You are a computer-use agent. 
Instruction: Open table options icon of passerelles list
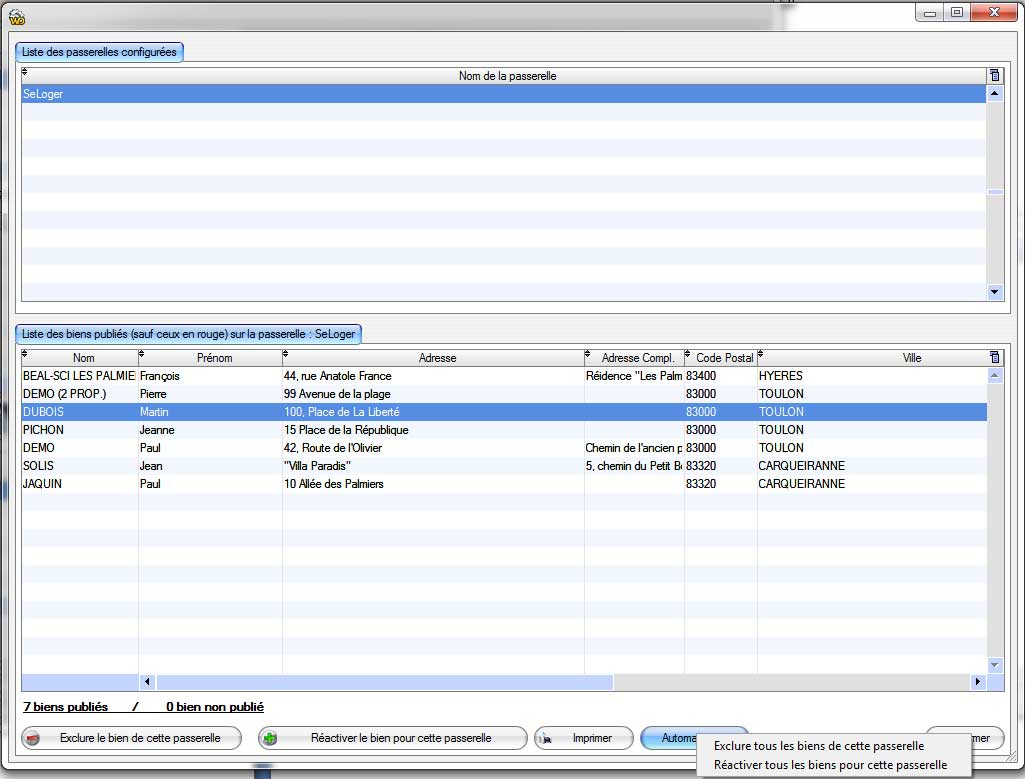point(994,76)
